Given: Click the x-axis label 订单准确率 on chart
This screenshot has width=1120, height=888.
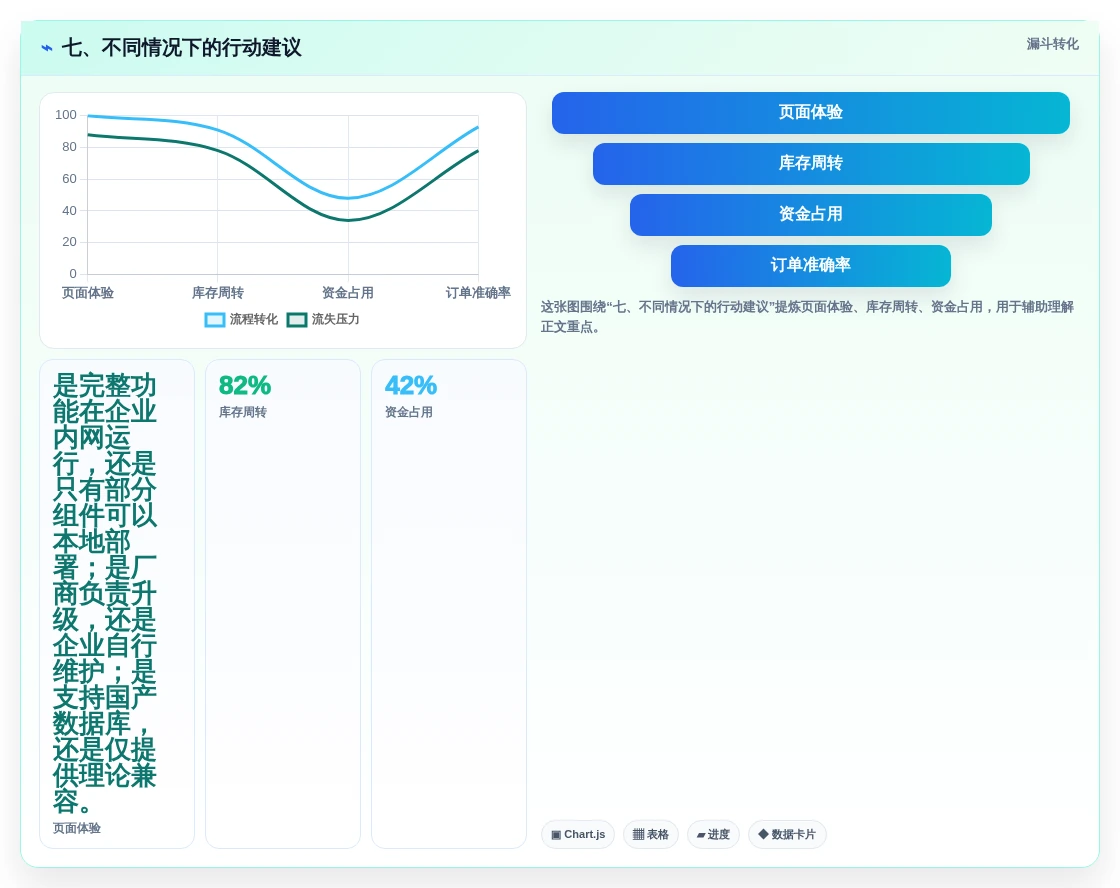Looking at the screenshot, I should pyautogui.click(x=478, y=293).
